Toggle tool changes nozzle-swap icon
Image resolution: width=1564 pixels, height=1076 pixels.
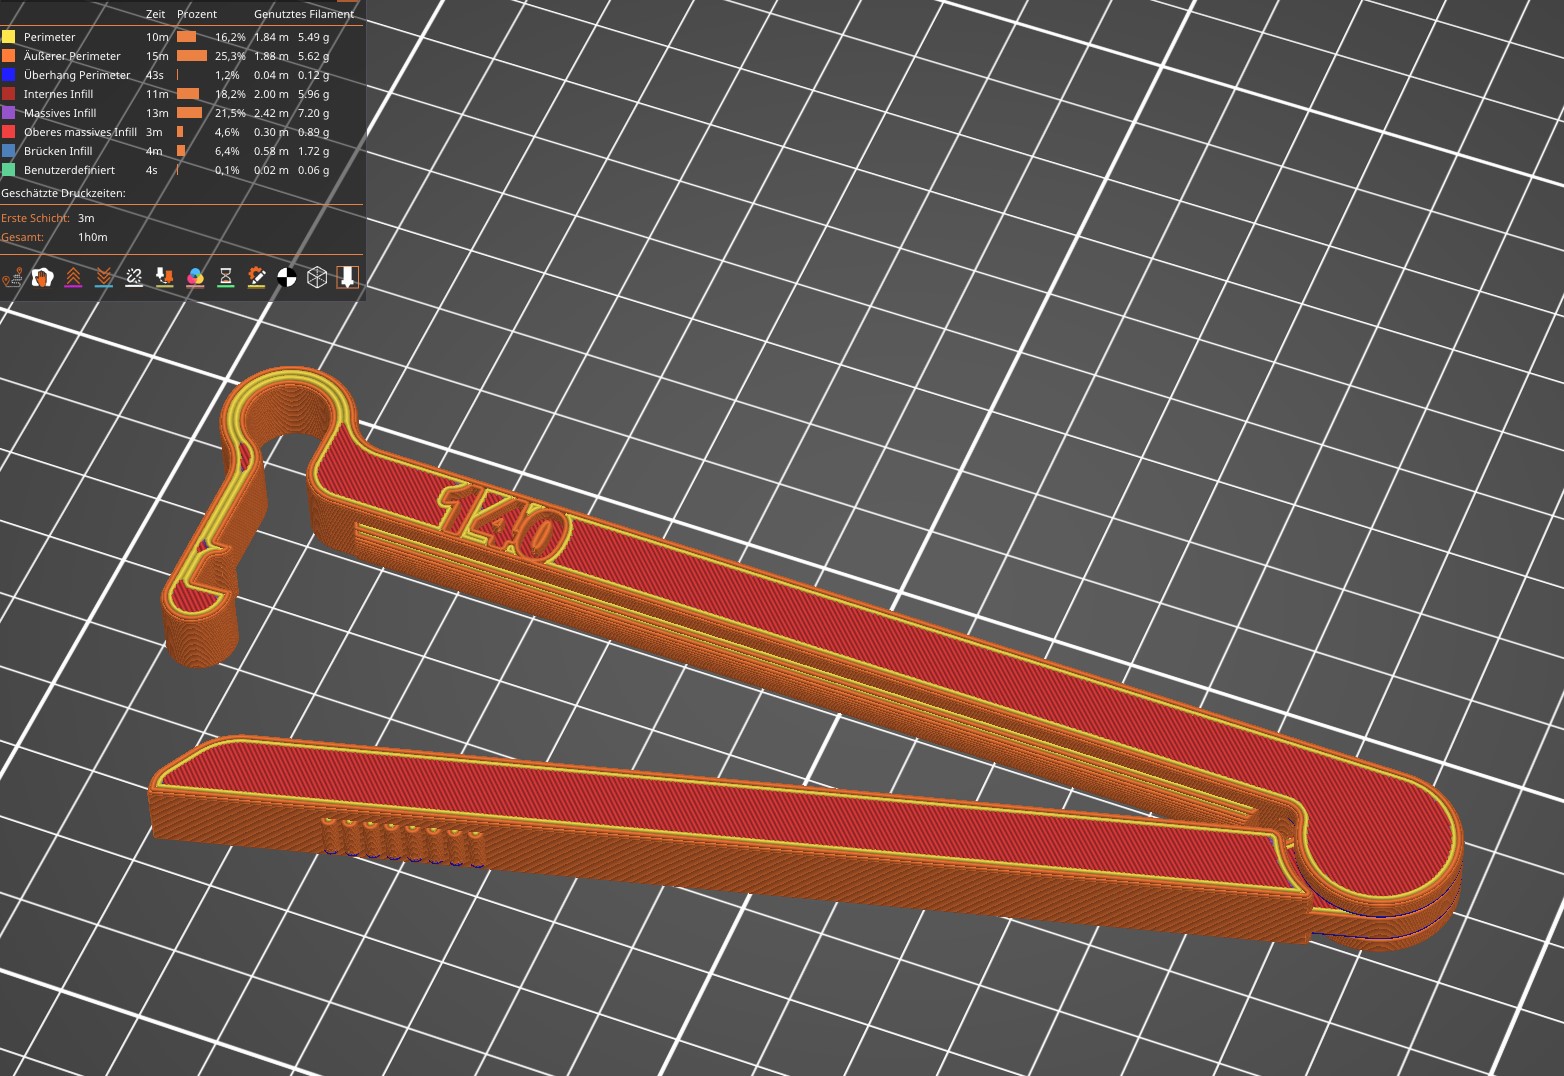(165, 277)
